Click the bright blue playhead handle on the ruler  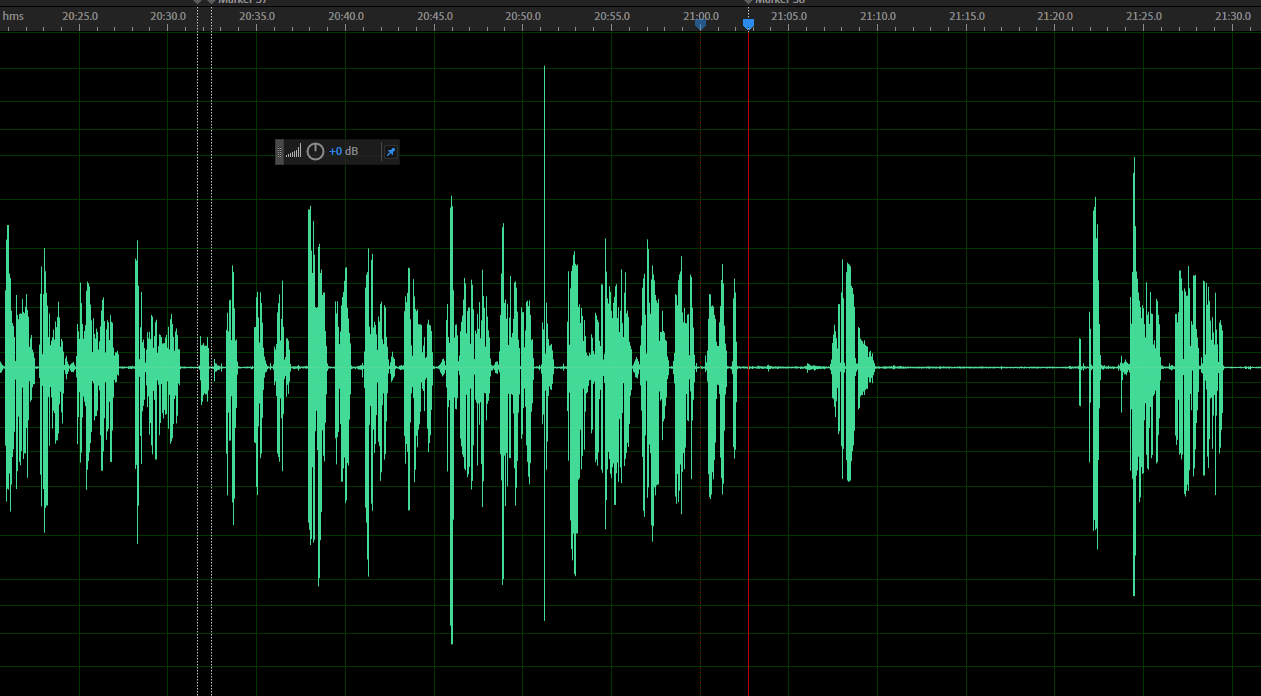(x=748, y=24)
